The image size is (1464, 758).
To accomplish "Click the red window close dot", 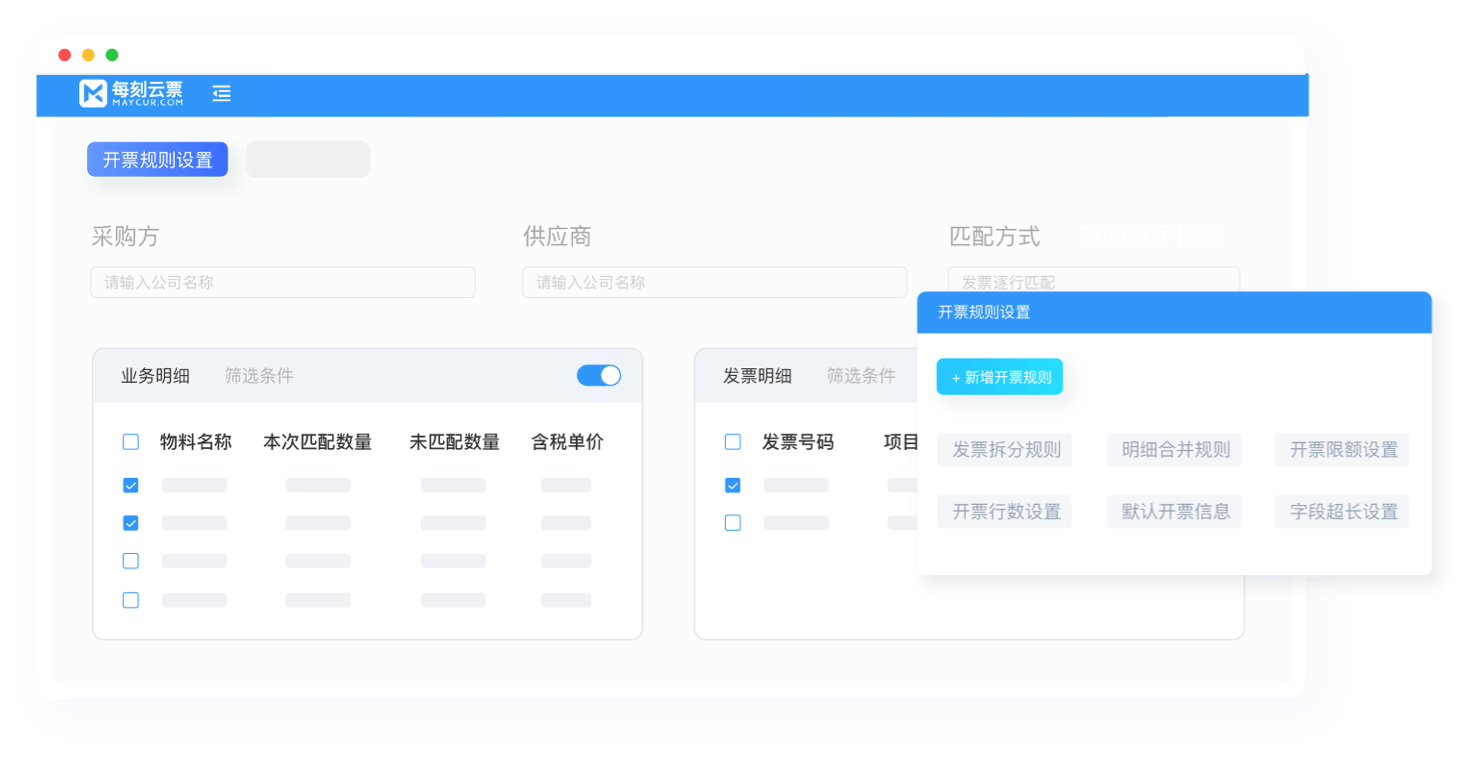I will click(65, 55).
